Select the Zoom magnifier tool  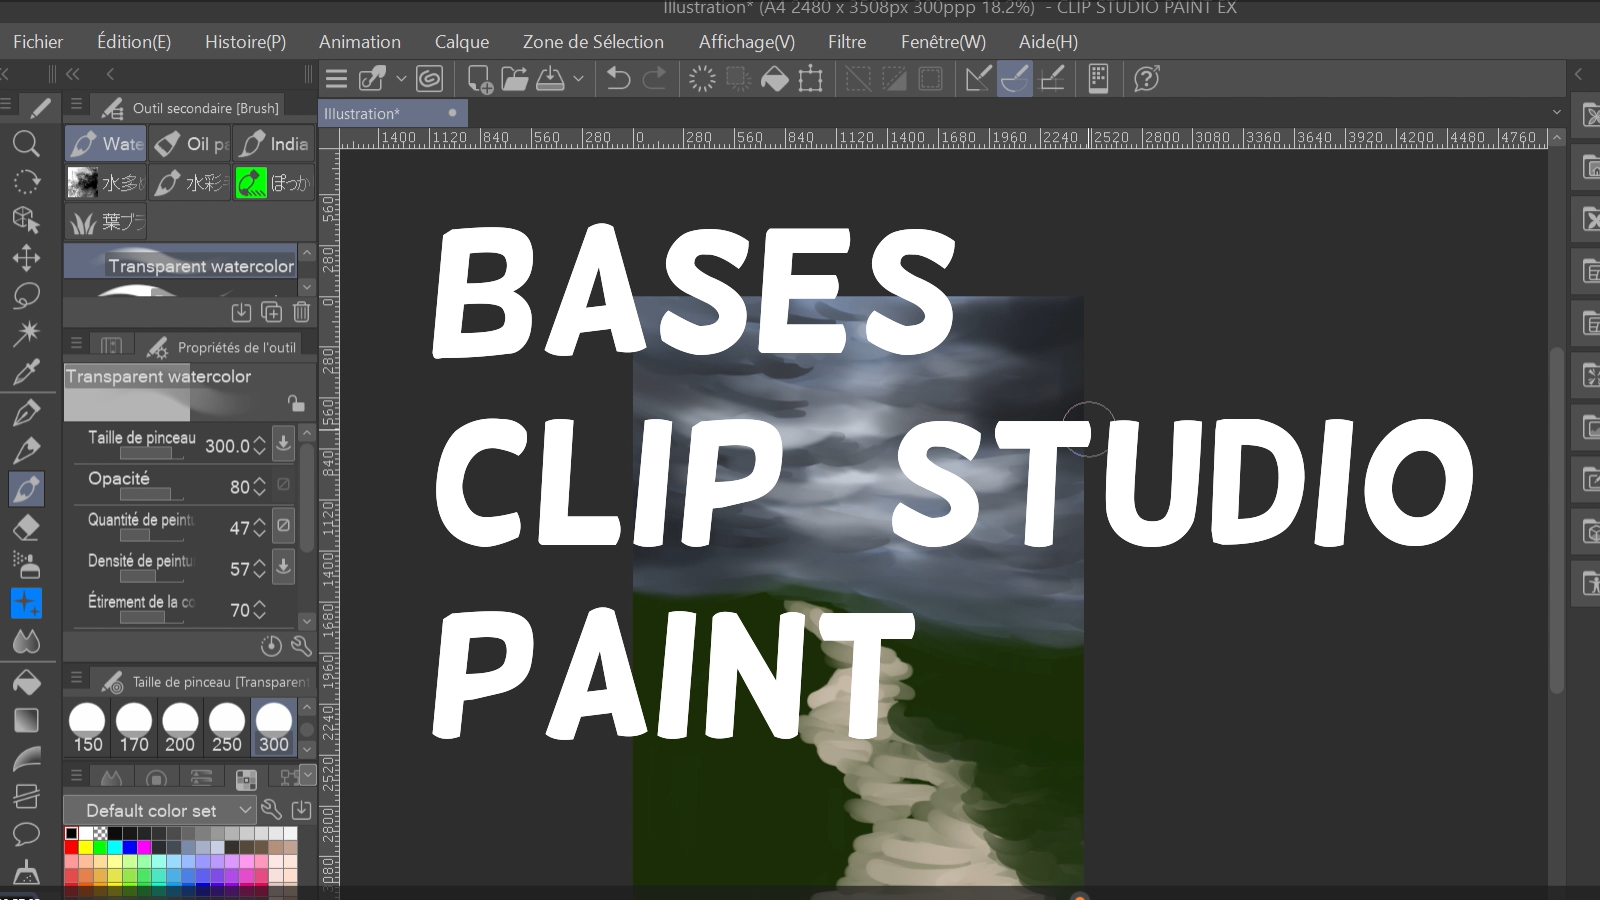point(26,144)
